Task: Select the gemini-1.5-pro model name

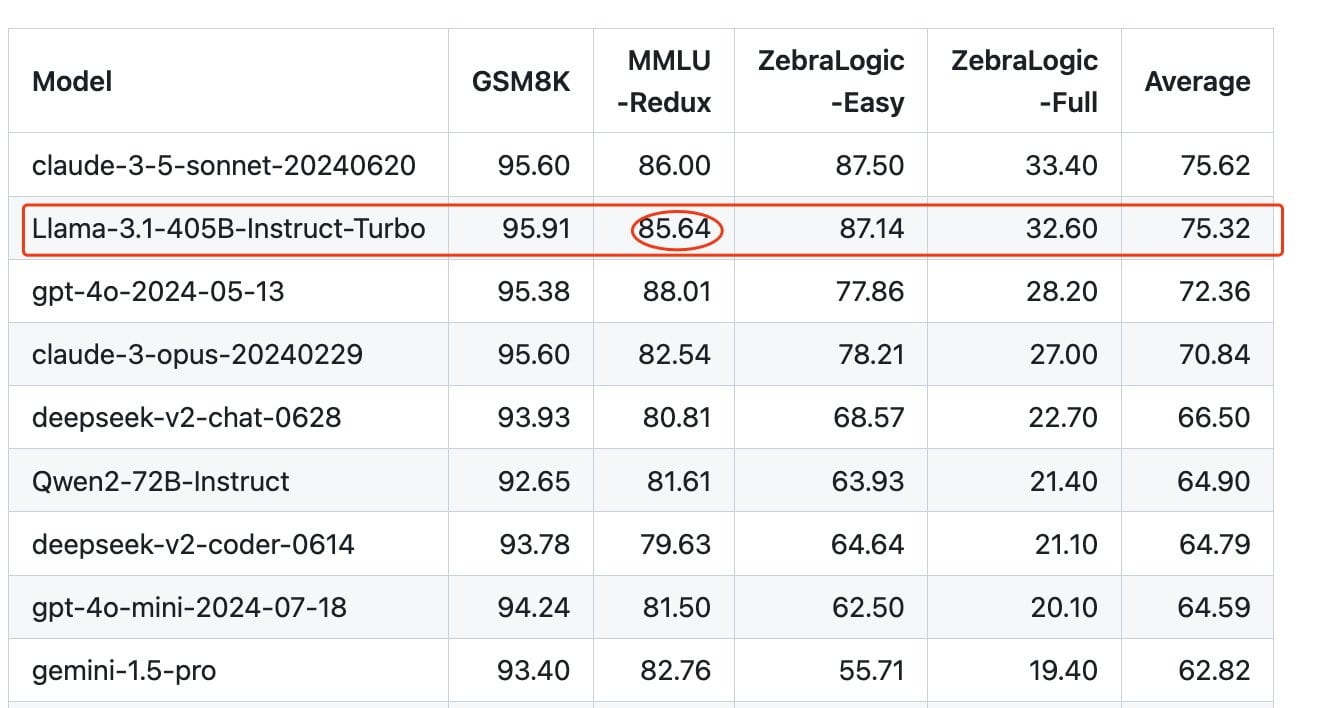Action: click(124, 670)
